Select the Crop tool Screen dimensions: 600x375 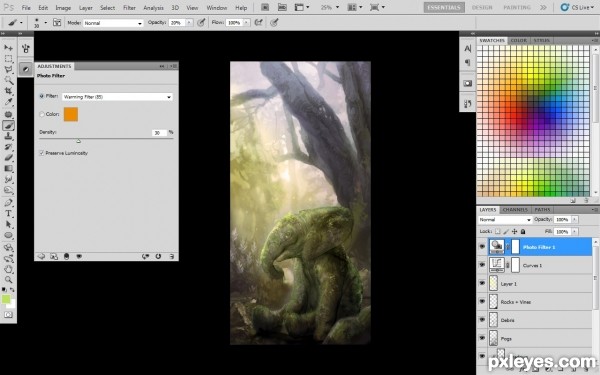click(x=8, y=91)
